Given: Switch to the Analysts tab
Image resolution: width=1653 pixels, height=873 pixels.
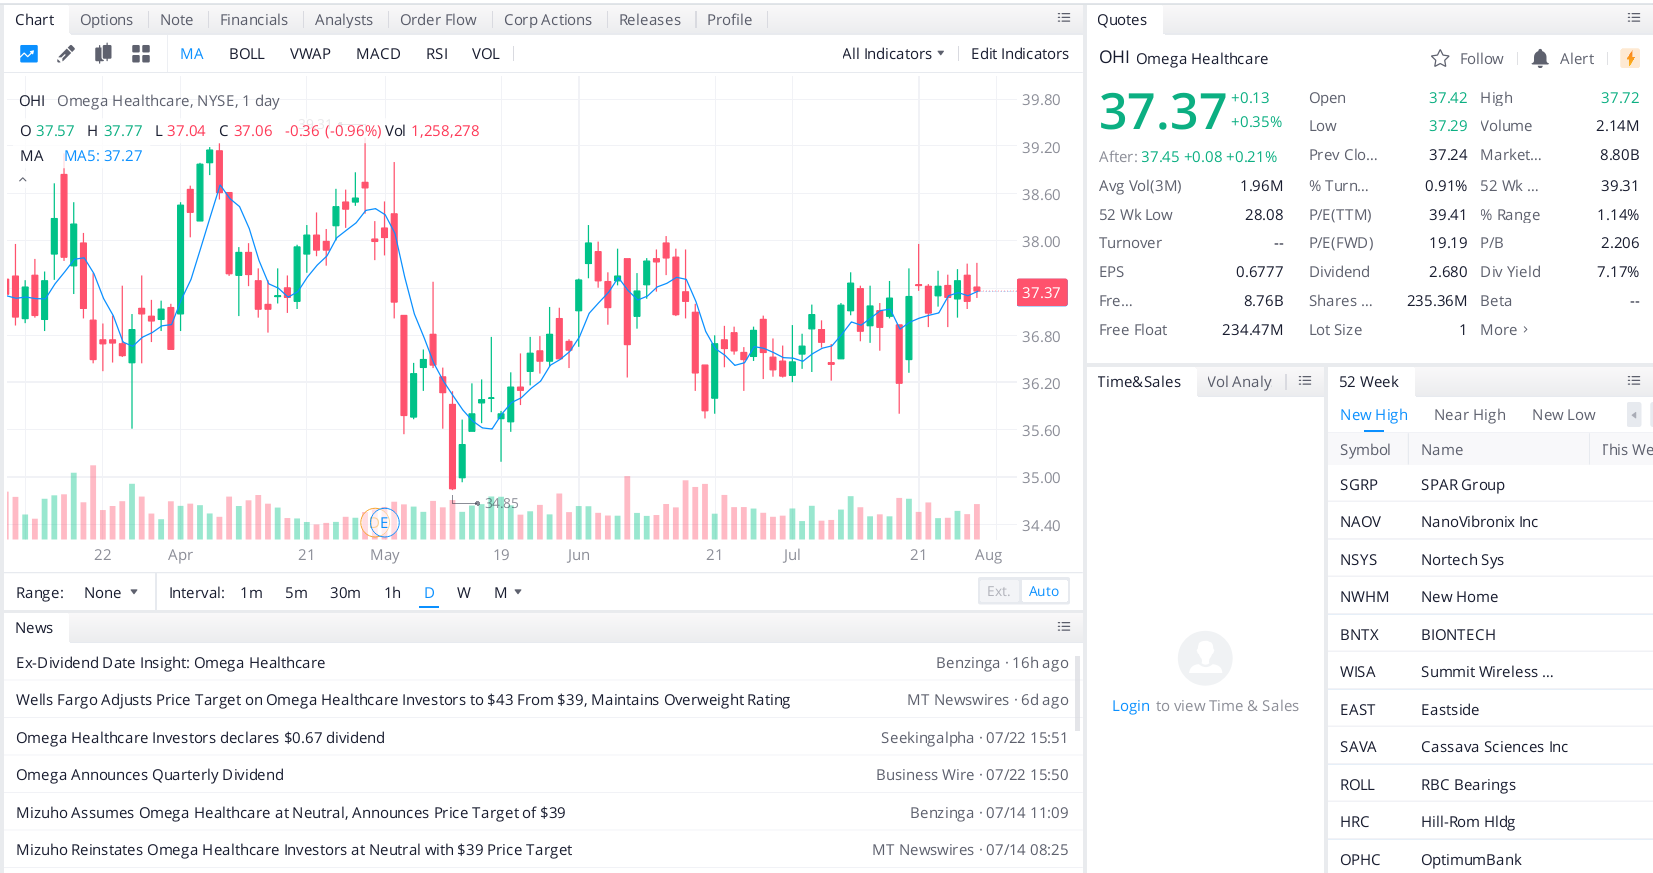Looking at the screenshot, I should pyautogui.click(x=344, y=20).
